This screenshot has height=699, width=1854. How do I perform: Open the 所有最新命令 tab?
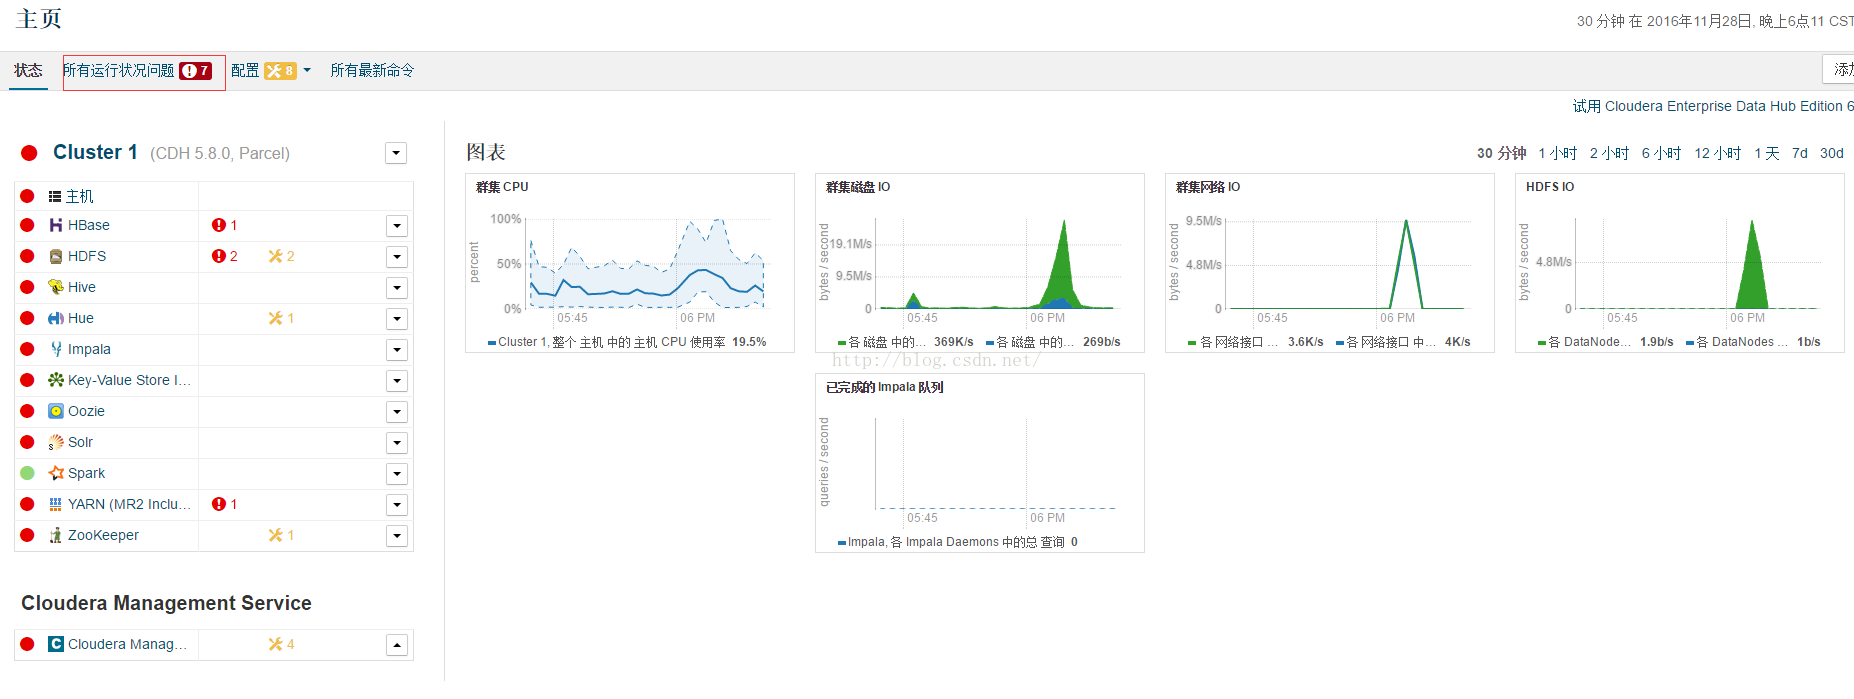(372, 71)
